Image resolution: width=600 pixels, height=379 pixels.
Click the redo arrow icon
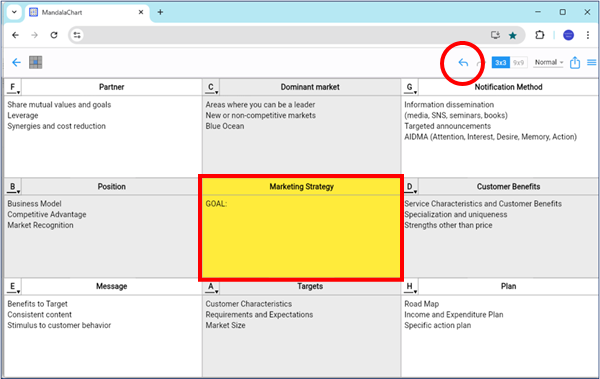[479, 63]
